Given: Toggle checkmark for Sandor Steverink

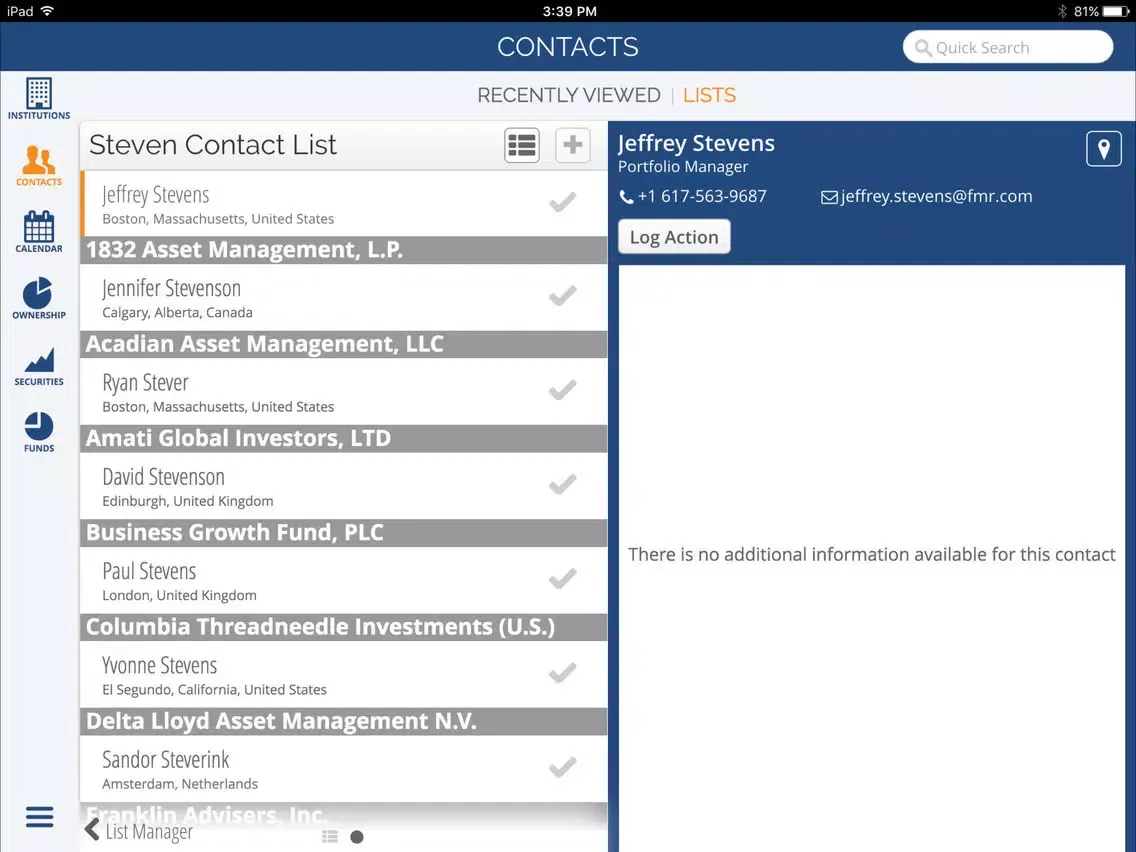Looking at the screenshot, I should click(562, 767).
